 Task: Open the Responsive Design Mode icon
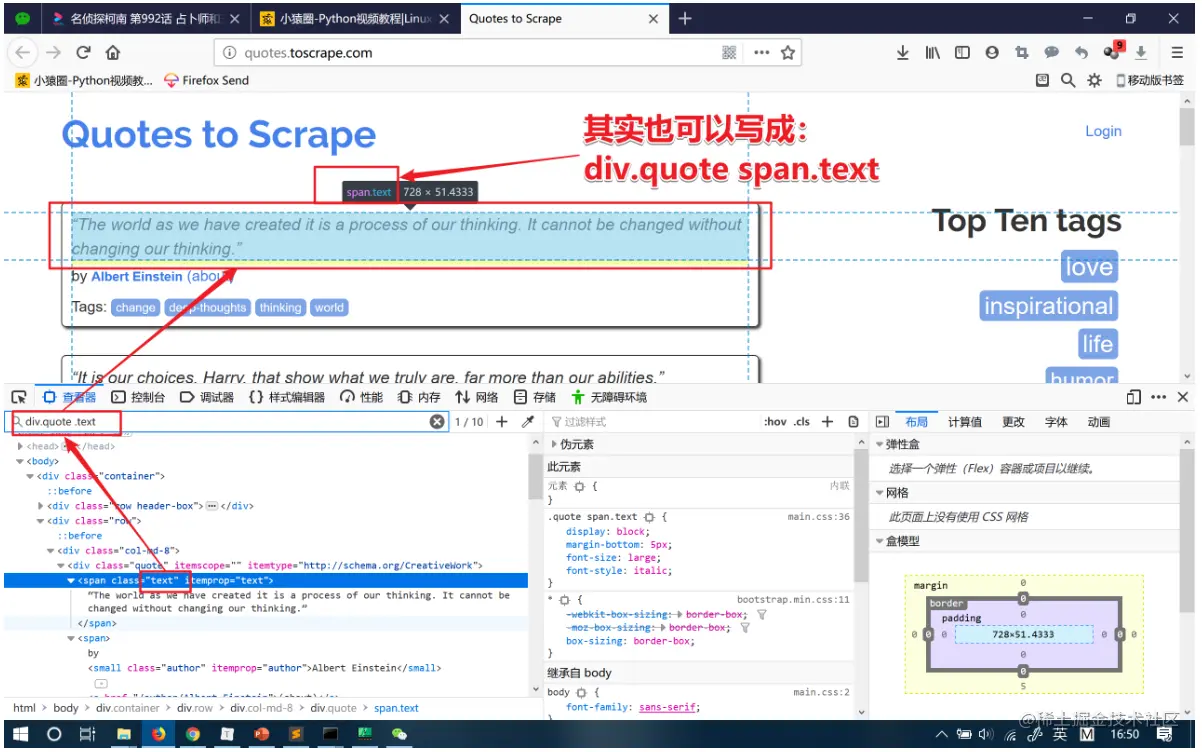click(x=1133, y=397)
